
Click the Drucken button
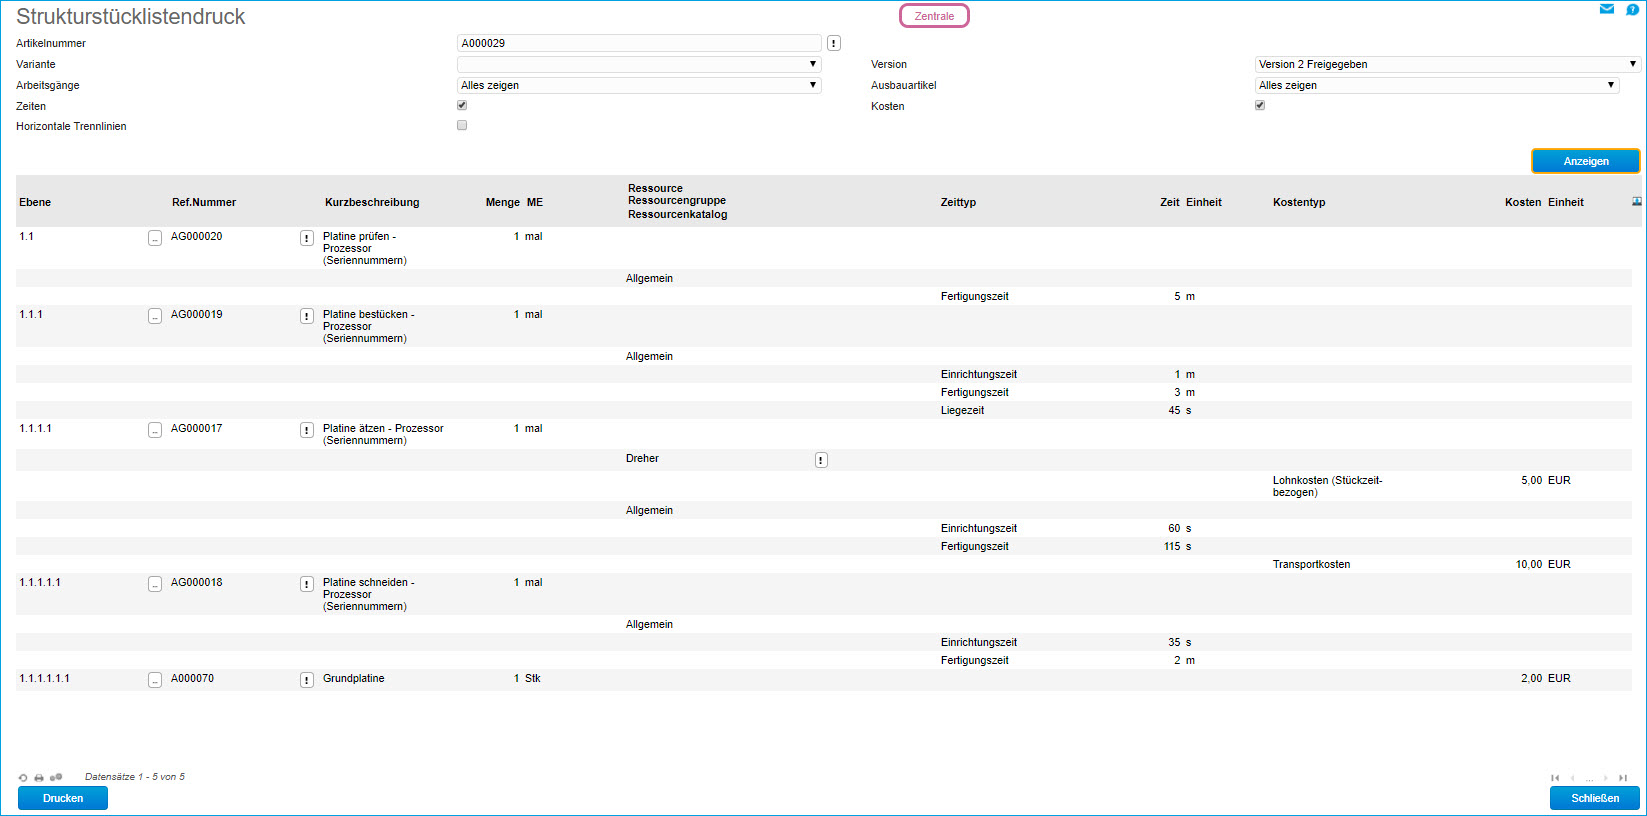point(63,798)
